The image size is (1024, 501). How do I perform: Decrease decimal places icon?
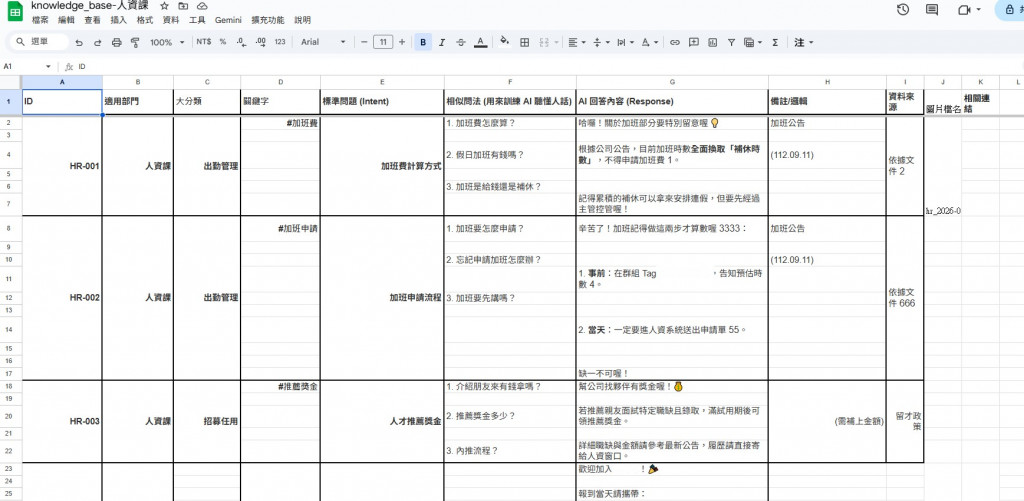pyautogui.click(x=241, y=42)
